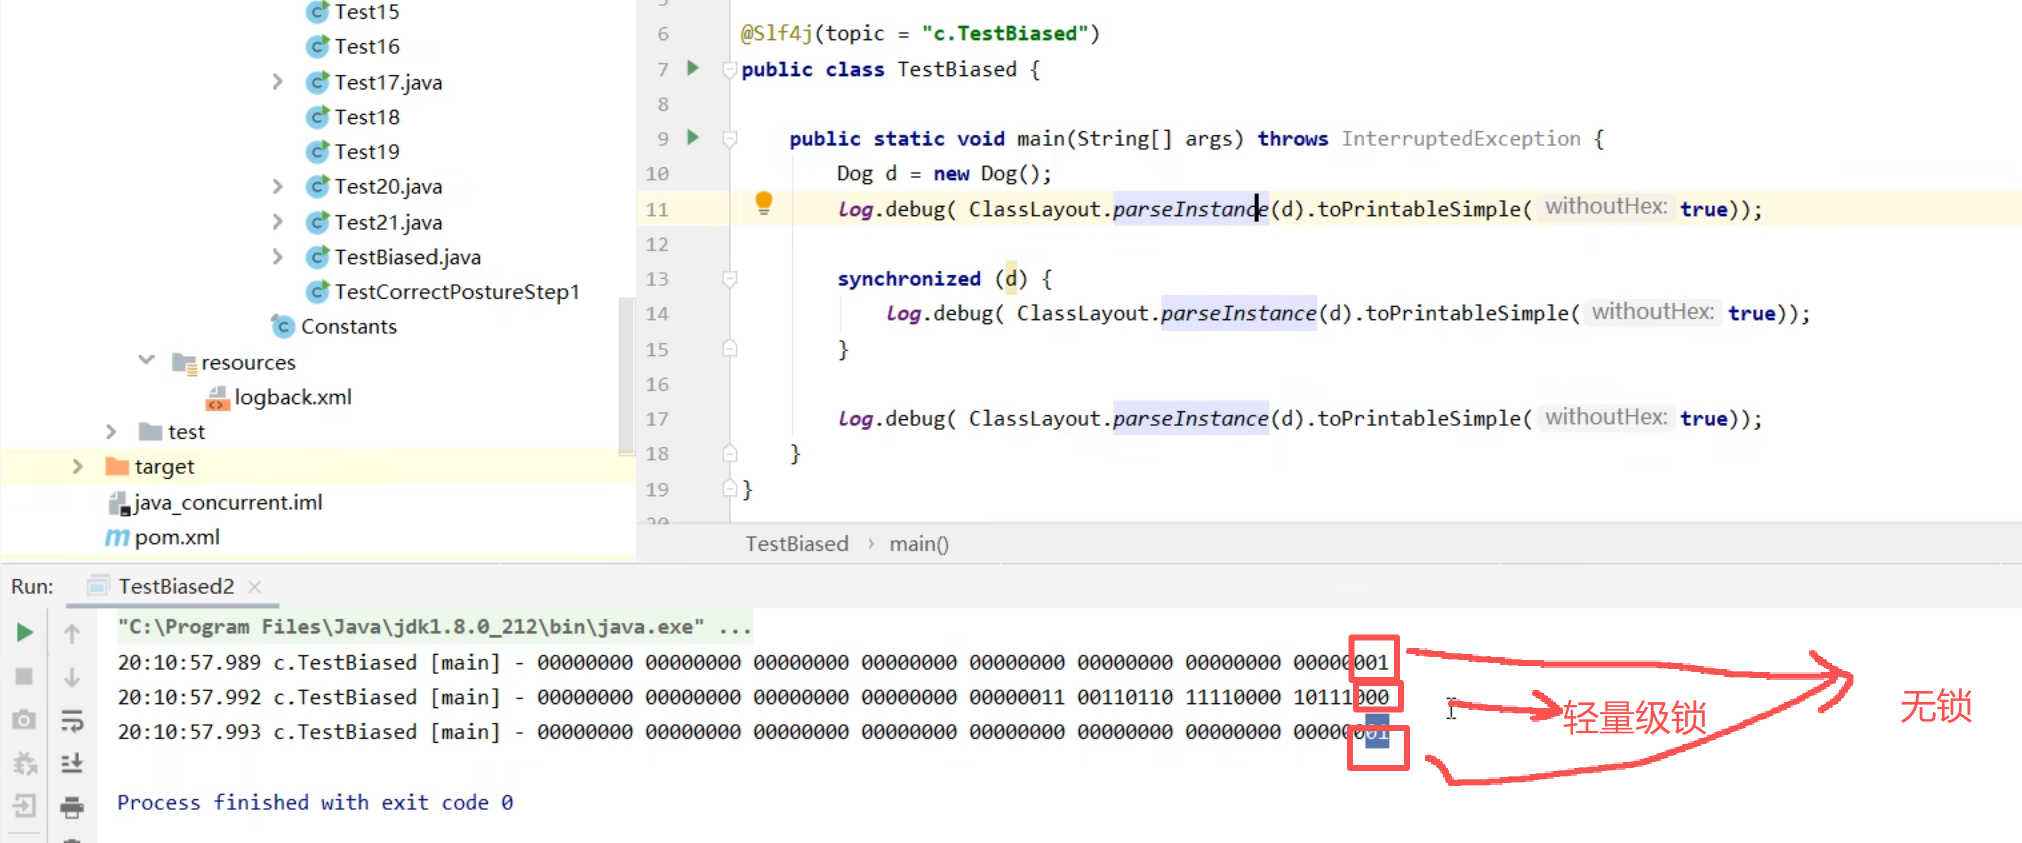Select the TestBiased2 run tab

coord(175,586)
